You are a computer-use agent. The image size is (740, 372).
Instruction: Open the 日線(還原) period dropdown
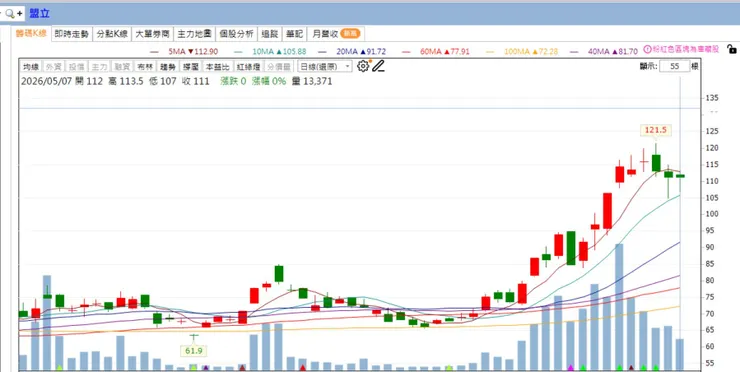[x=325, y=67]
